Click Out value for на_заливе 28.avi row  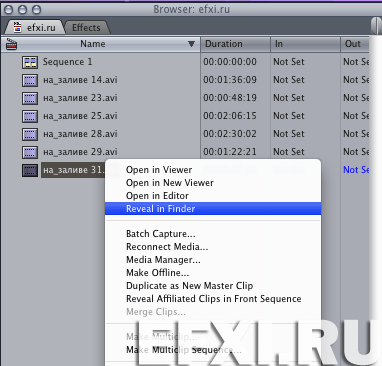click(x=356, y=134)
